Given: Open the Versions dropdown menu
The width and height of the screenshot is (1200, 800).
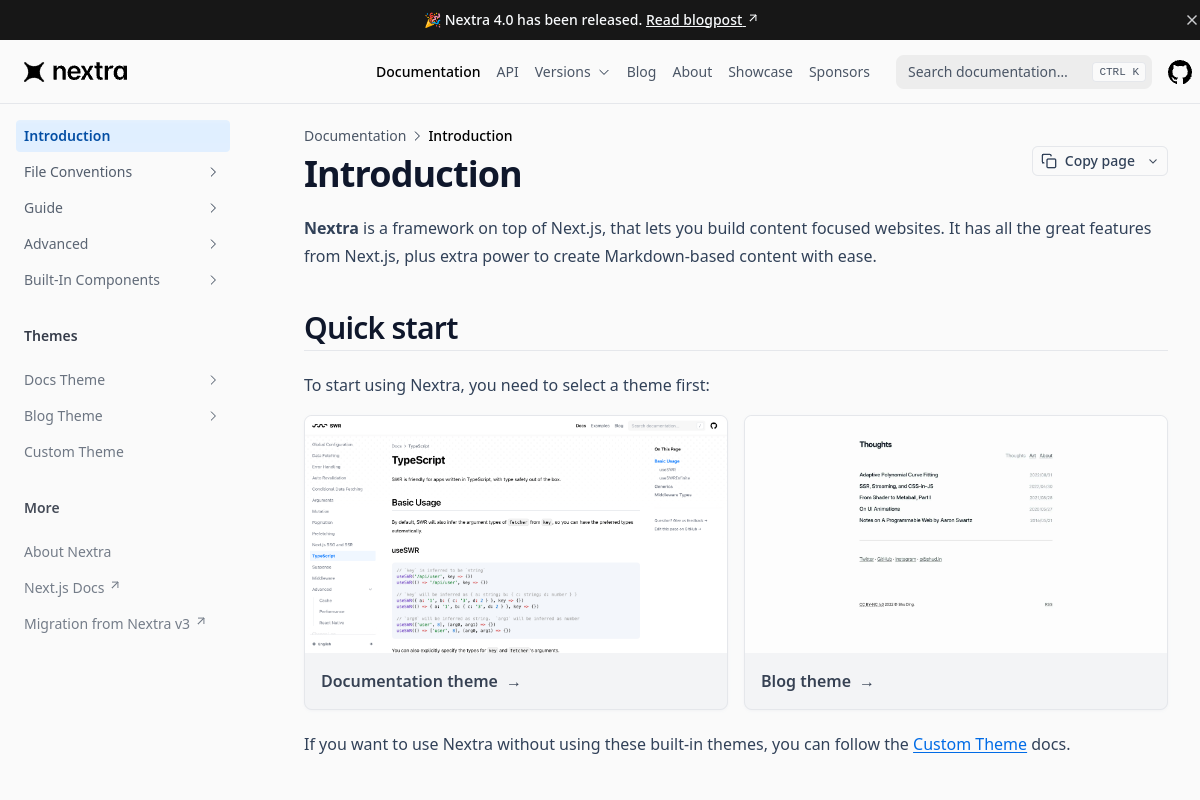Looking at the screenshot, I should [572, 72].
